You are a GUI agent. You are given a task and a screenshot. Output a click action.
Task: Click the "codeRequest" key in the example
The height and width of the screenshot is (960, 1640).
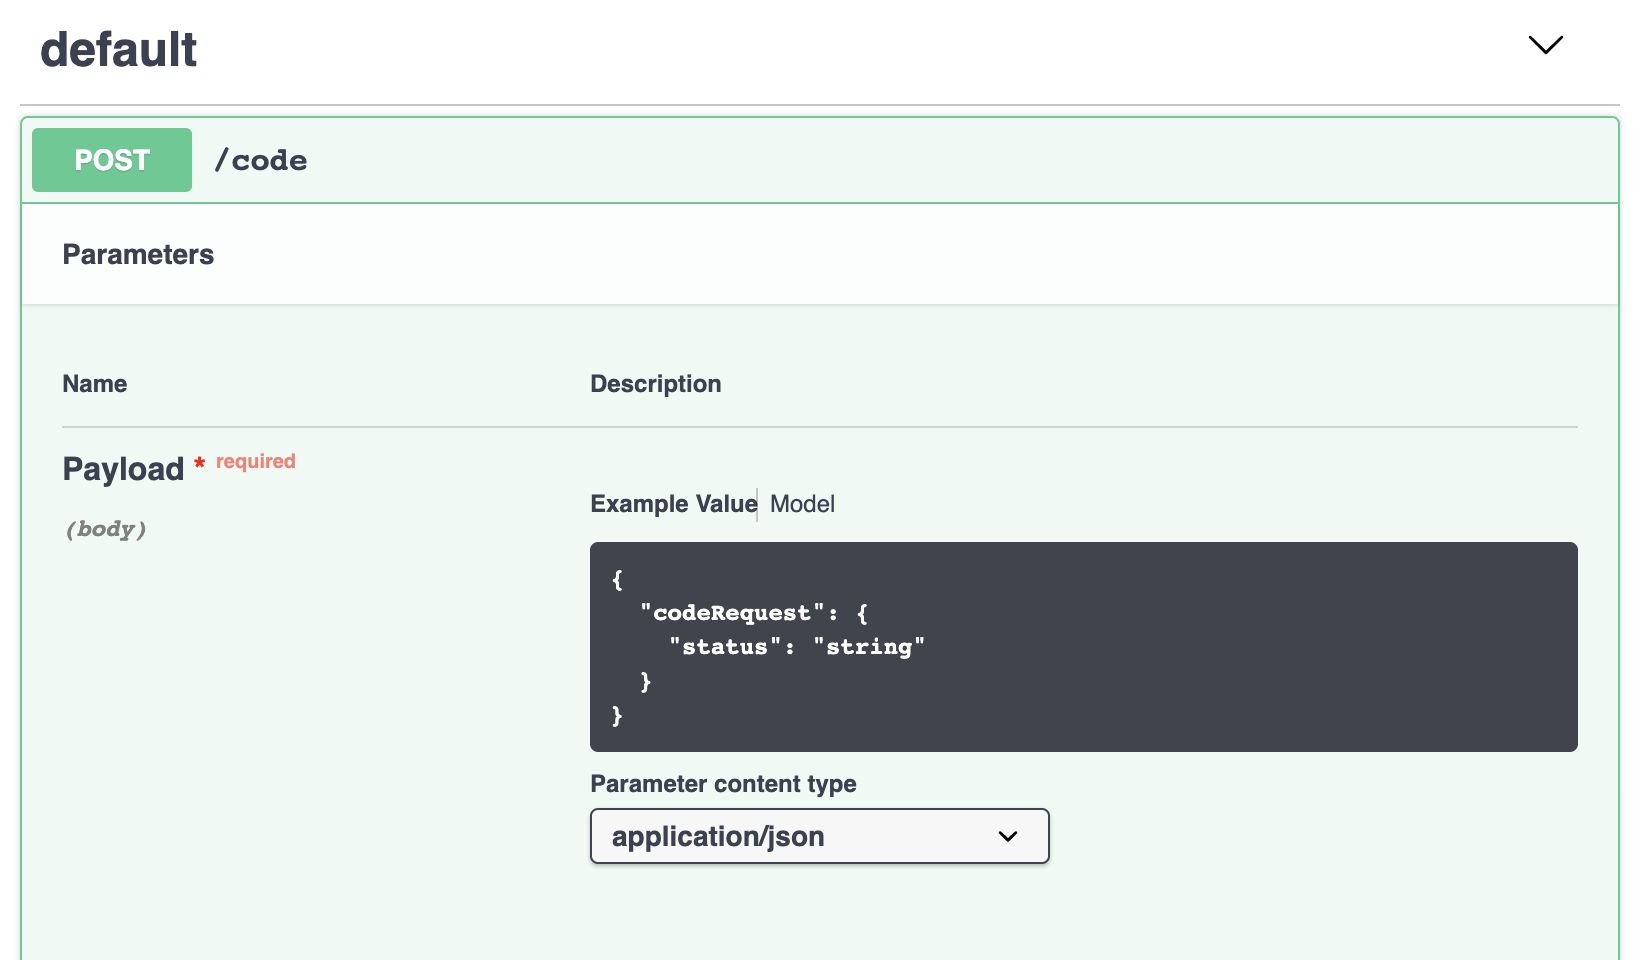pos(732,613)
